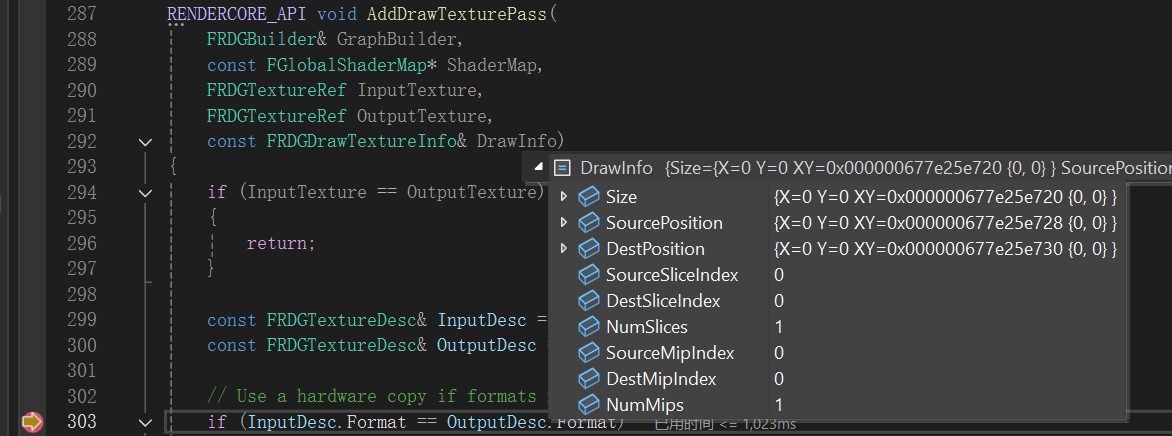
Task: Click the Size field cube icon
Action: point(589,197)
